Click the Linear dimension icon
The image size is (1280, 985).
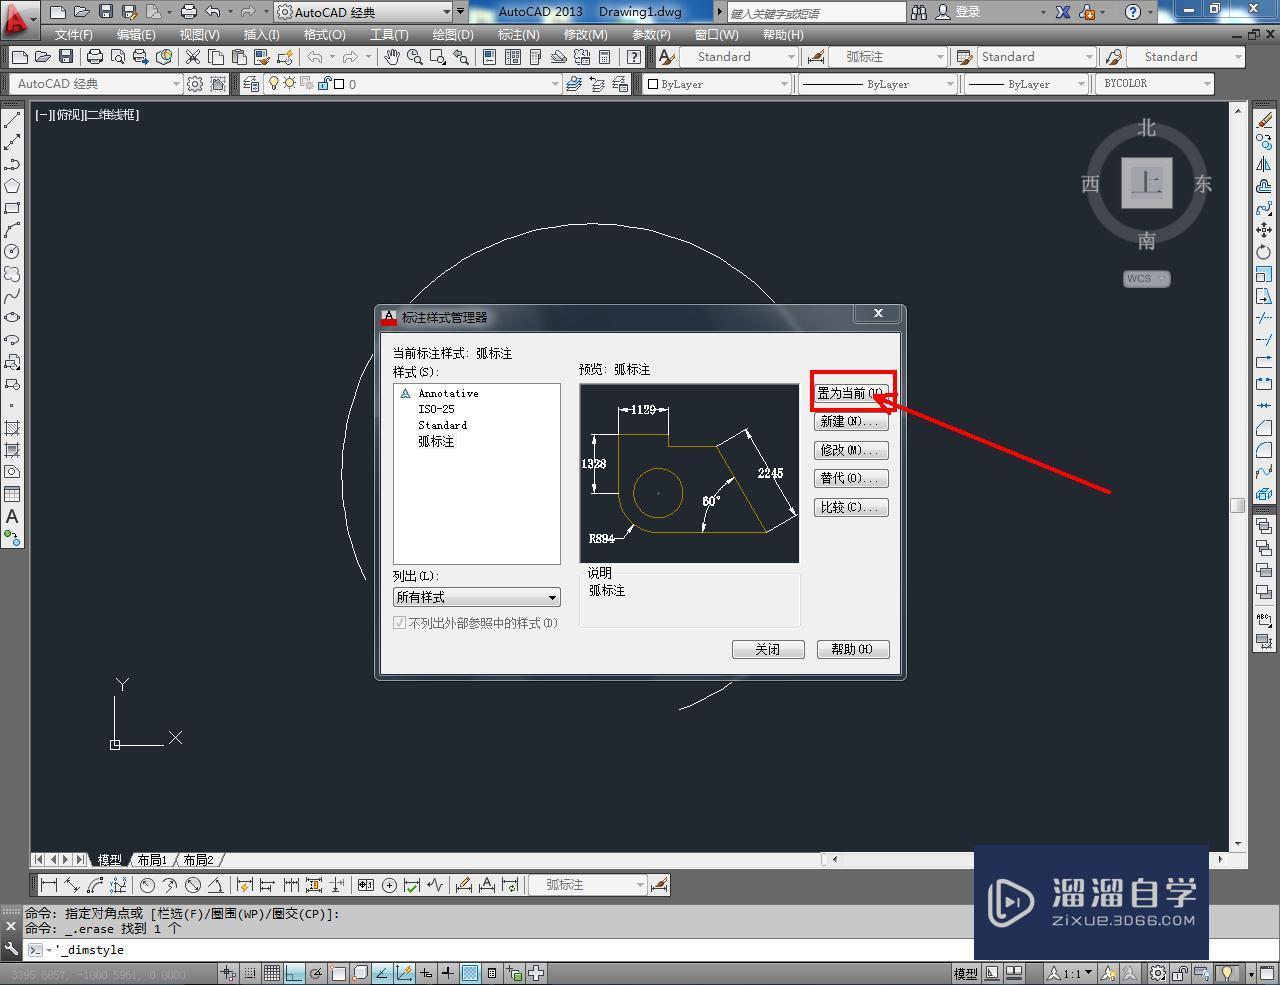tap(48, 885)
